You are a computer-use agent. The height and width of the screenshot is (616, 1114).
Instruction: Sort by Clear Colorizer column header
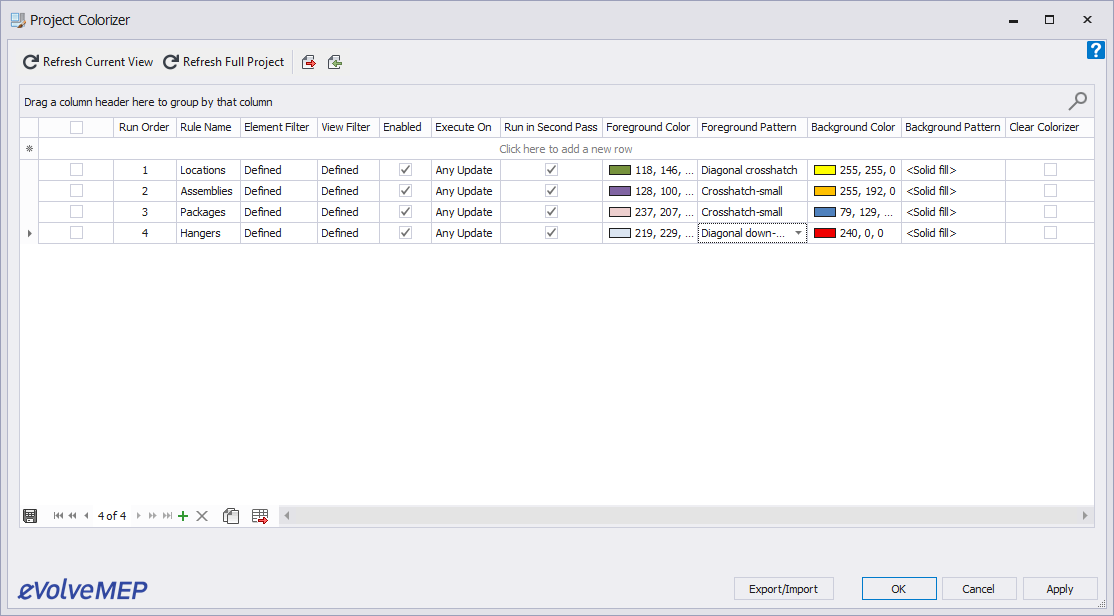[x=1049, y=127]
